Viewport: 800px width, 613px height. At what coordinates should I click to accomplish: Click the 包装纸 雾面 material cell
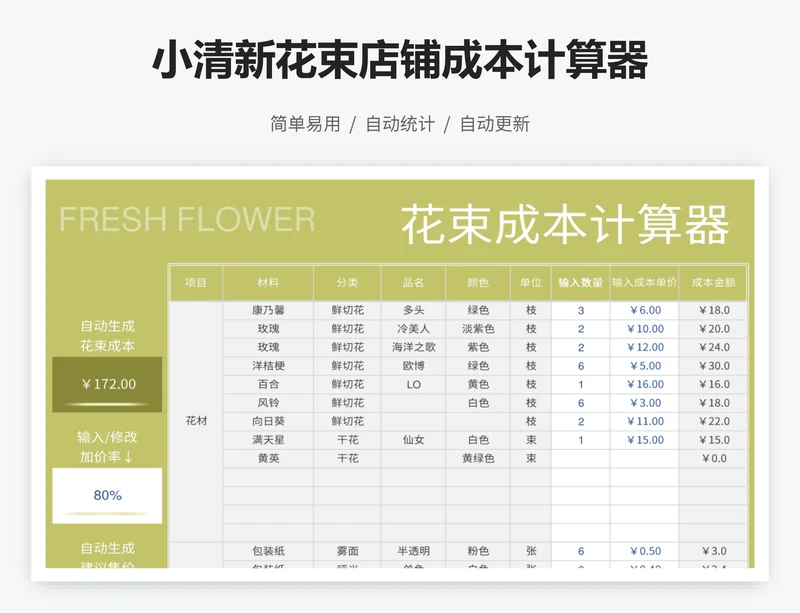click(268, 551)
